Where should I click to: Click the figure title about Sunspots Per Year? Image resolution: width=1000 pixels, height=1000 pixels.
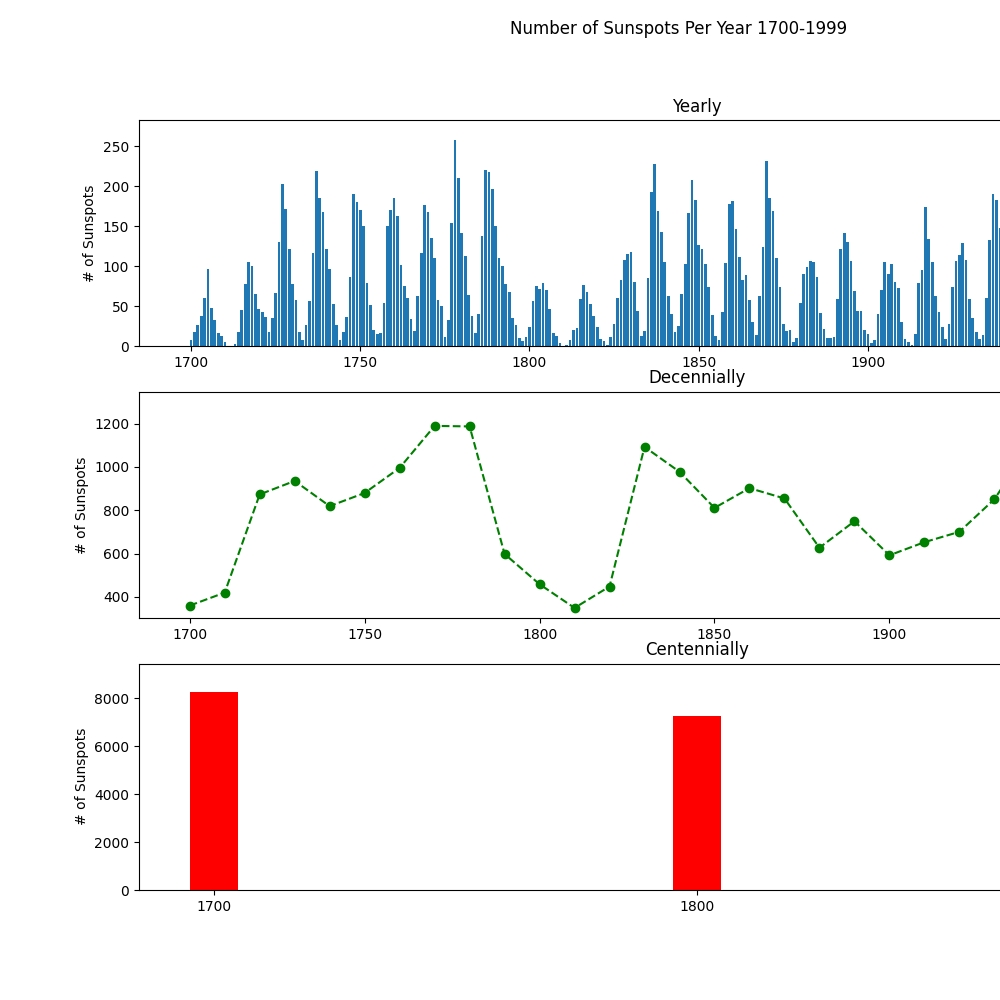click(678, 29)
